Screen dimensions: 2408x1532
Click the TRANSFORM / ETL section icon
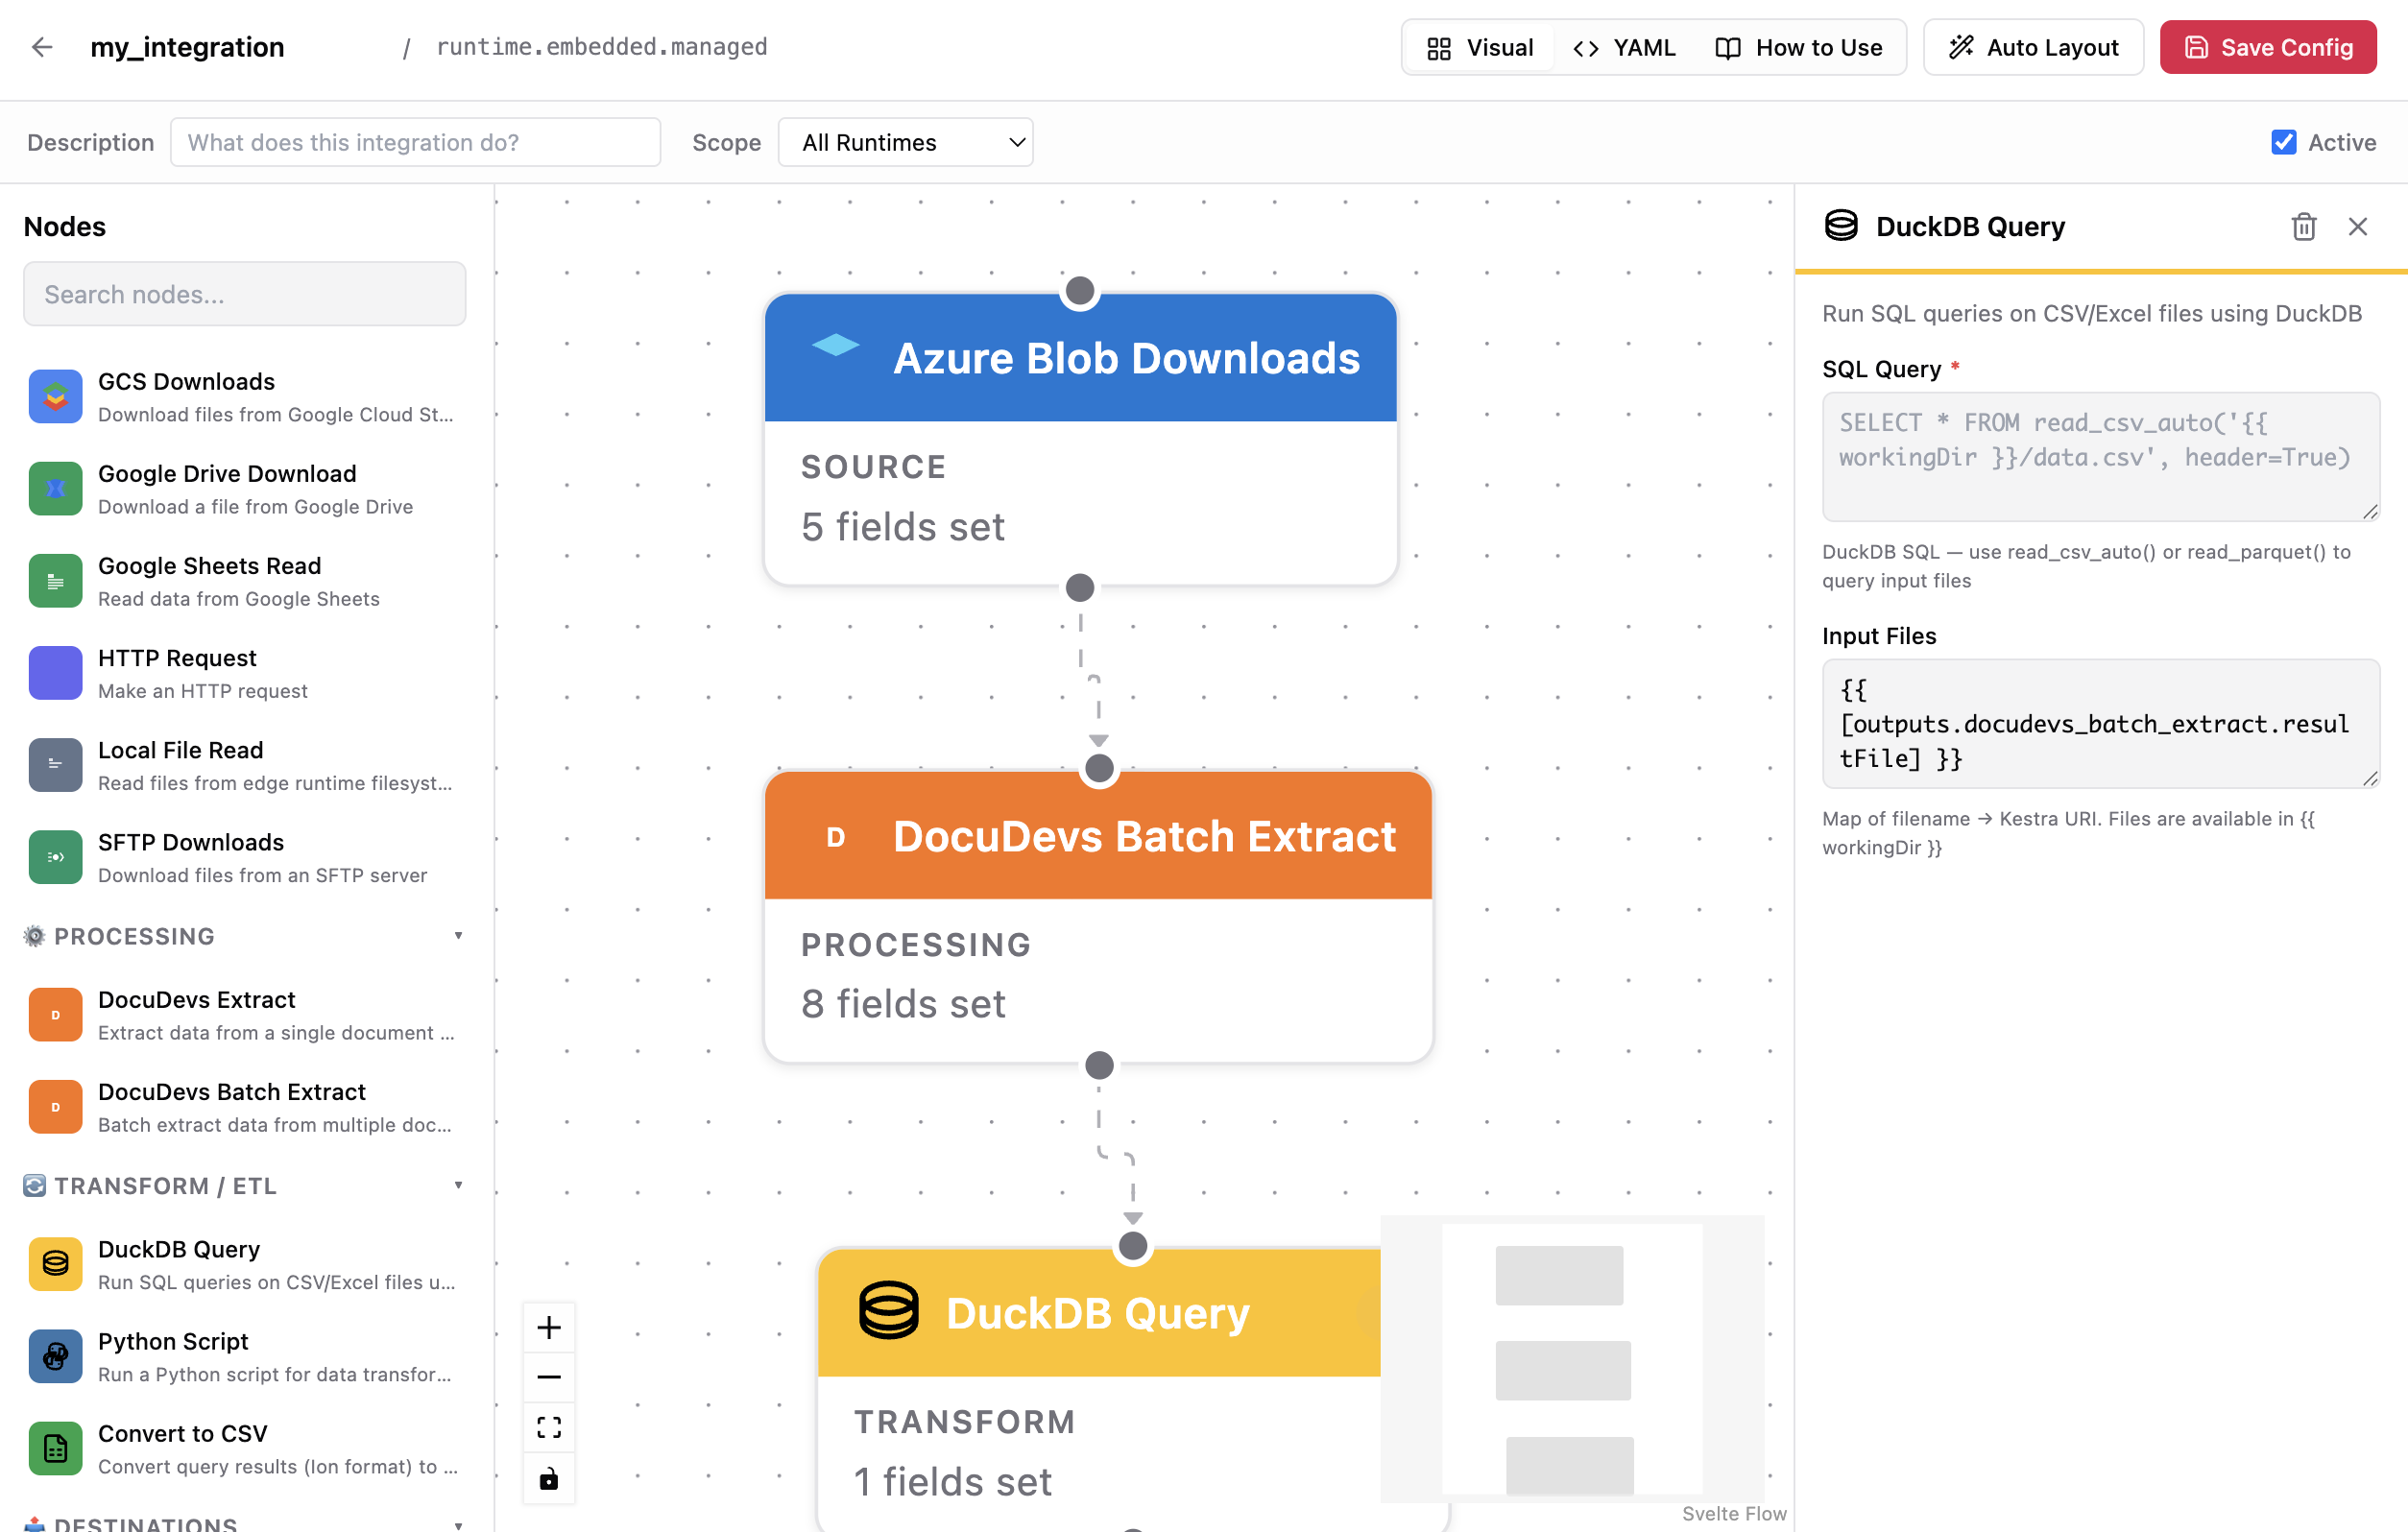point(34,1186)
